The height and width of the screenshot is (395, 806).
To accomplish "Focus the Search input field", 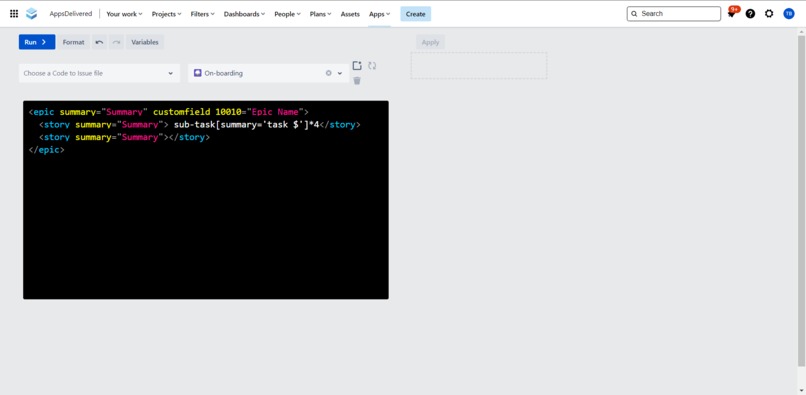I will (x=674, y=14).
